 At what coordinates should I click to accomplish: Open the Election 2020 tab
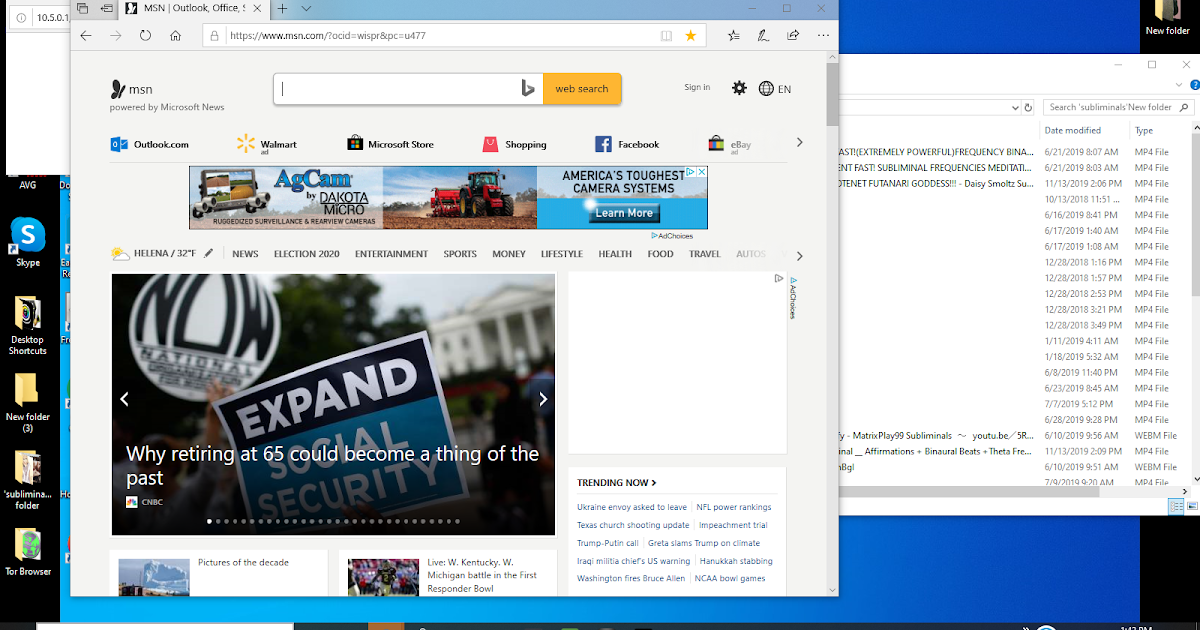307,254
